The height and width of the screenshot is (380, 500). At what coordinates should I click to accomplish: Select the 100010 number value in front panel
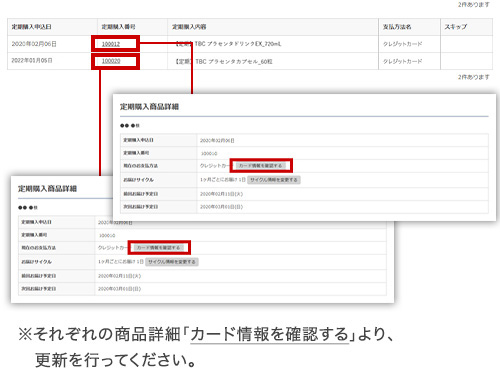click(209, 154)
